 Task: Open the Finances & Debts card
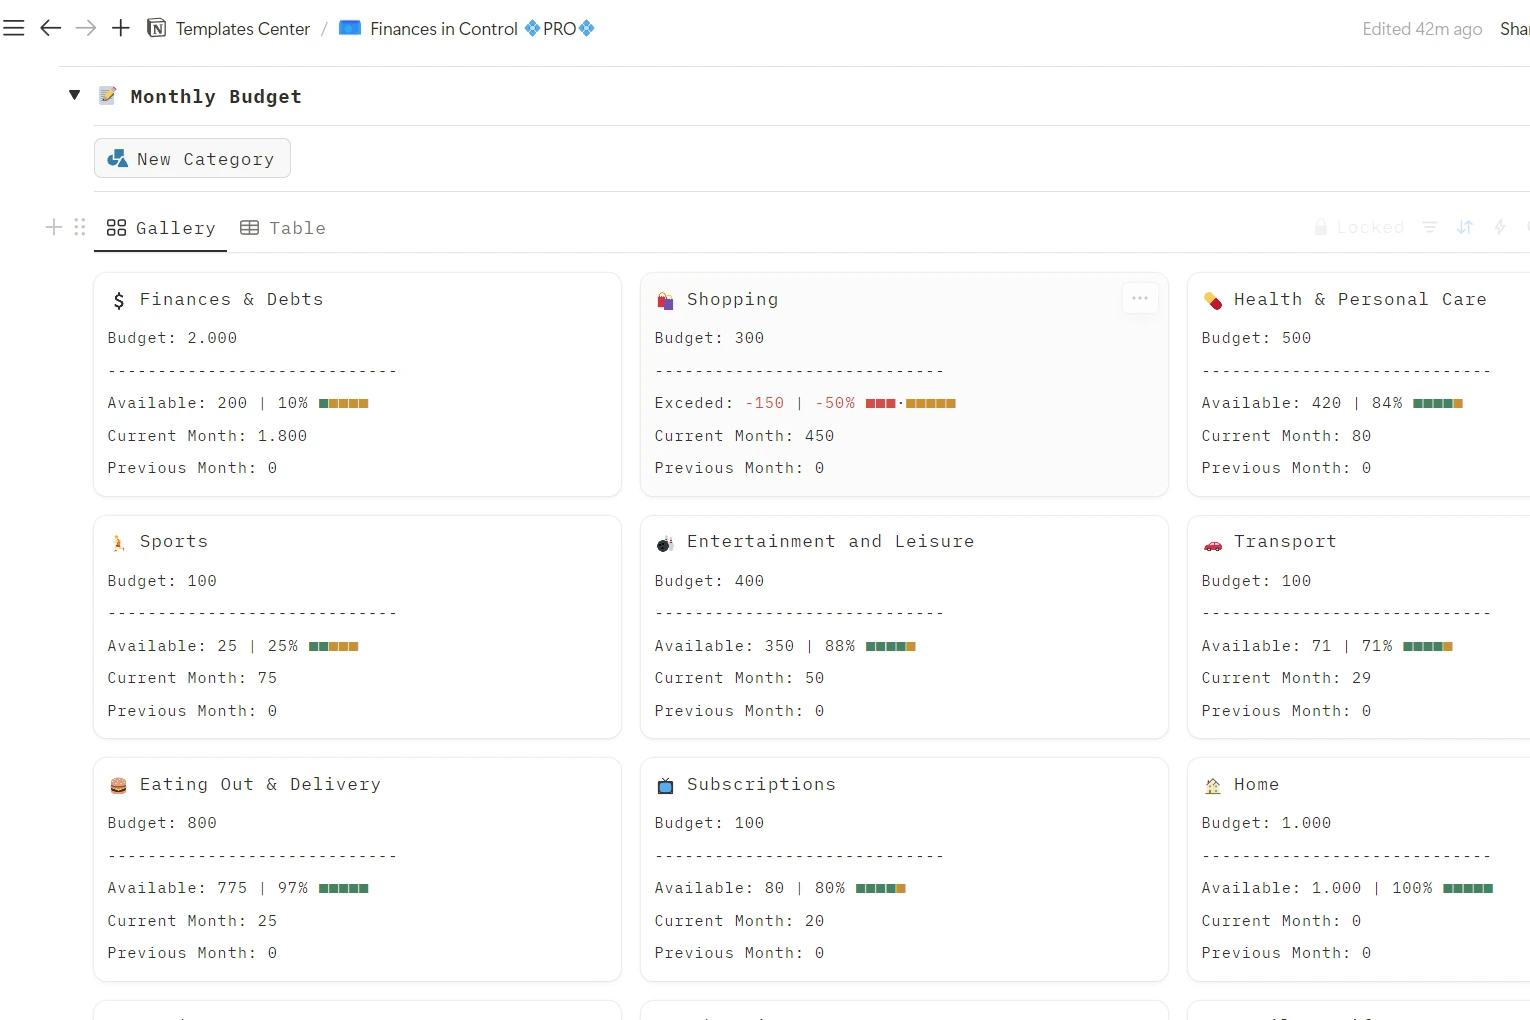pyautogui.click(x=231, y=299)
